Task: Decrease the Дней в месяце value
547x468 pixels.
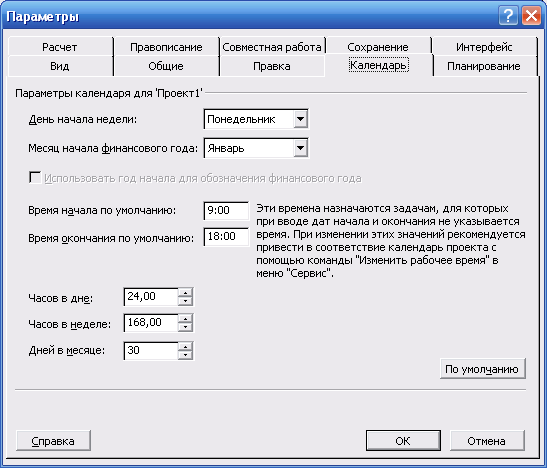Action: pyautogui.click(x=185, y=355)
